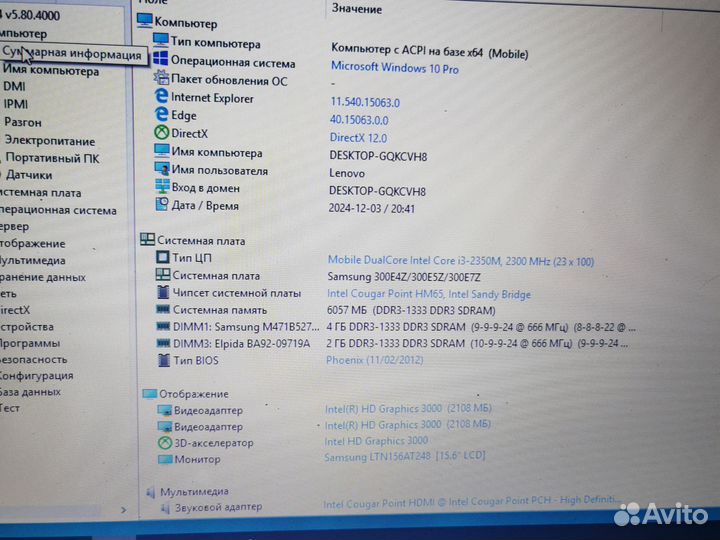Click the Internet Explorer icon
This screenshot has height=540, width=720.
pos(161,96)
